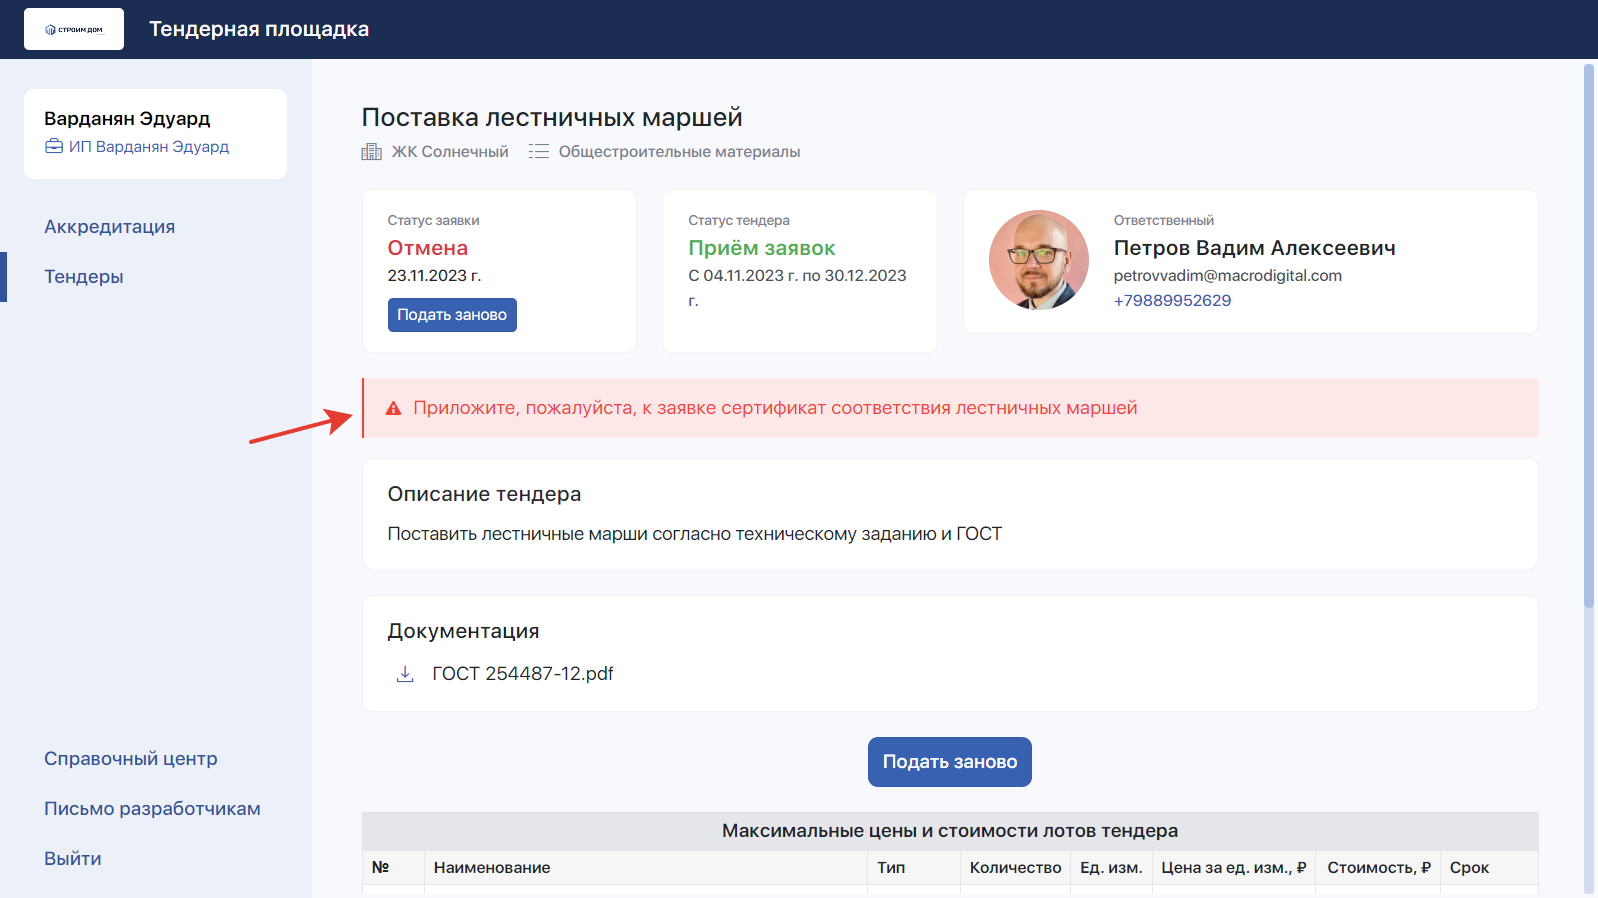The height and width of the screenshot is (898, 1598).
Task: Click the briefcase icon beside ИП Варданян Эдуард
Action: click(x=54, y=147)
